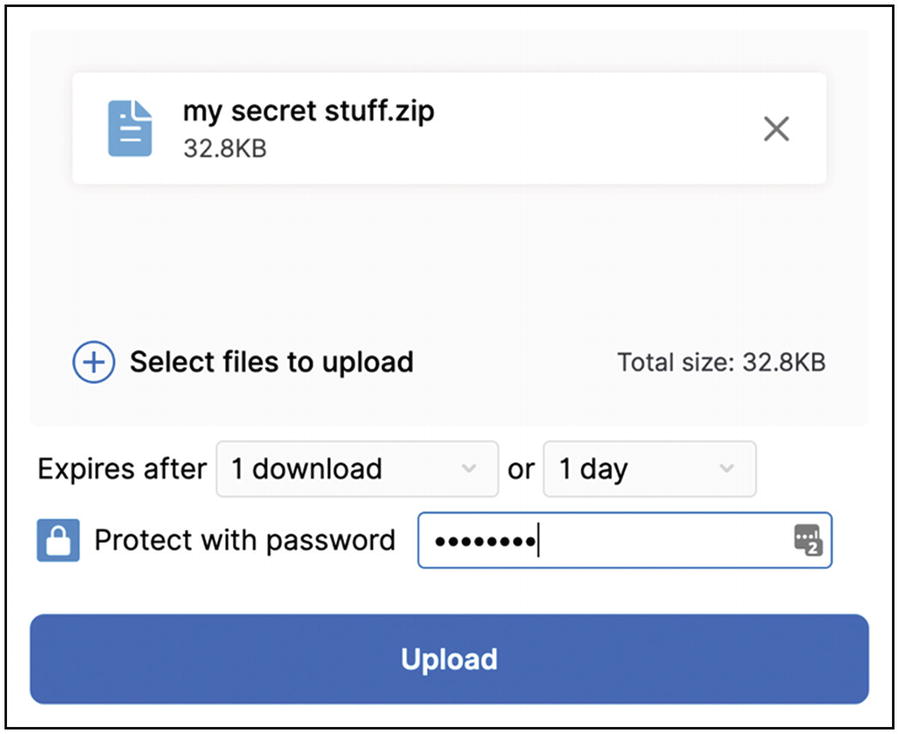Click the 'or' text between dropdowns
The image size is (899, 734).
(x=521, y=470)
